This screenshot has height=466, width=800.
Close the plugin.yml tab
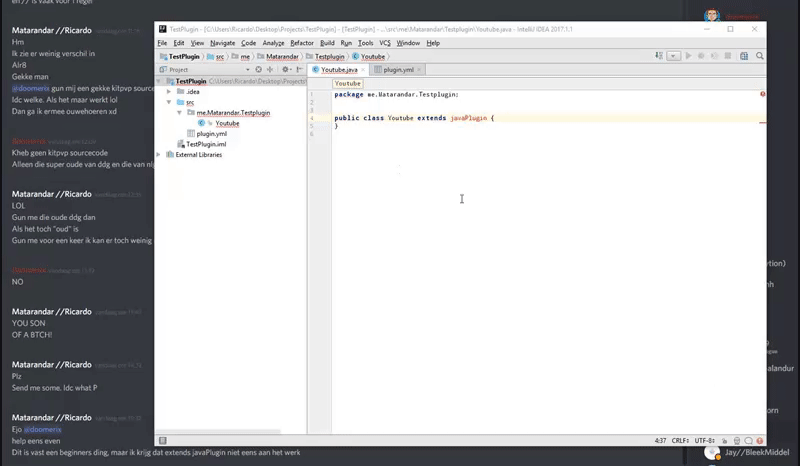pyautogui.click(x=419, y=69)
